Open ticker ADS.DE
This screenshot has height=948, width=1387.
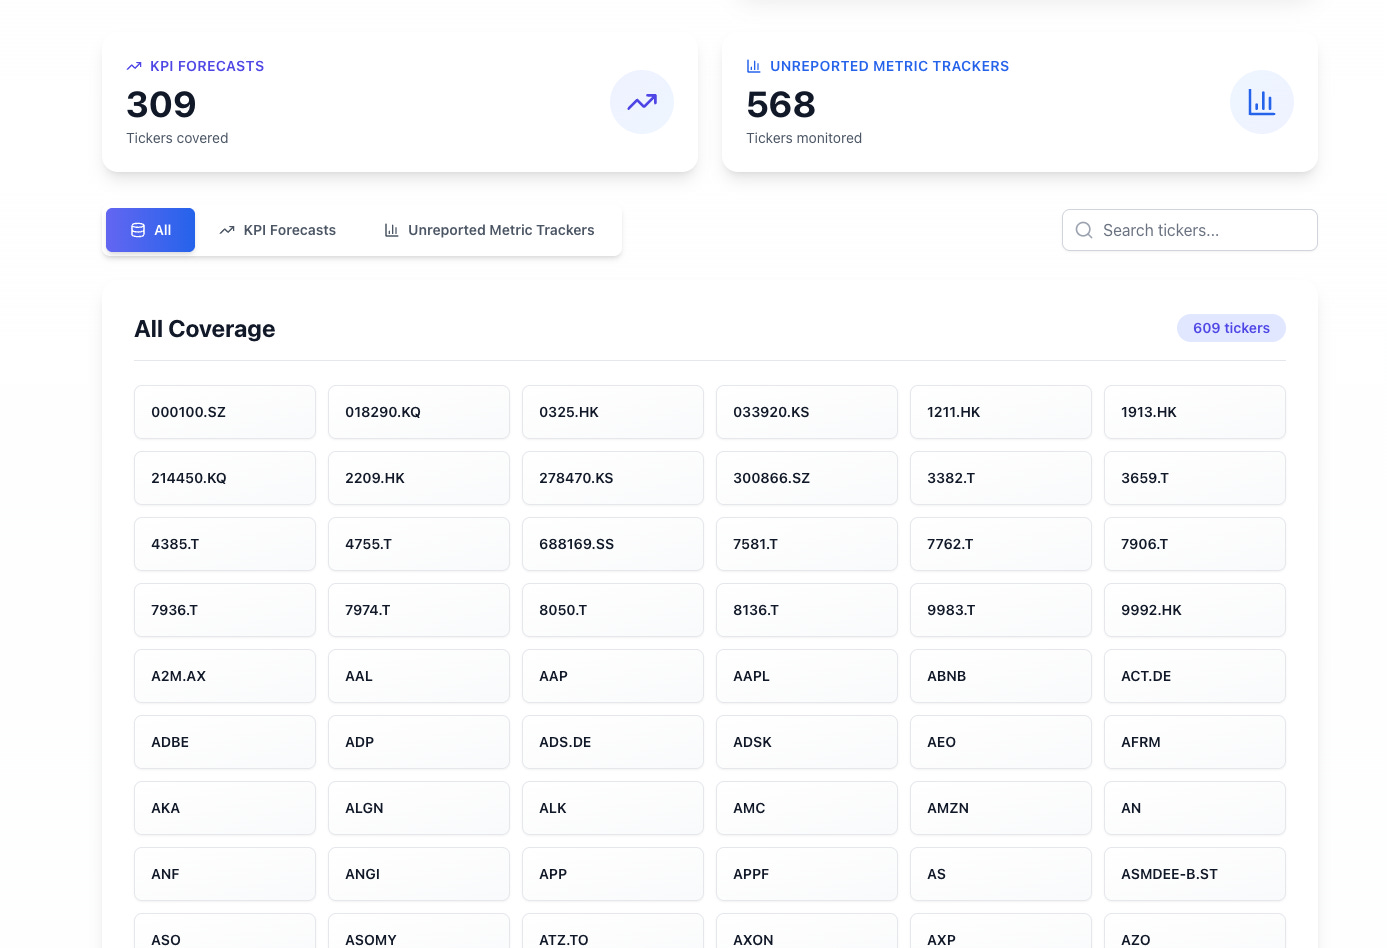pos(613,742)
